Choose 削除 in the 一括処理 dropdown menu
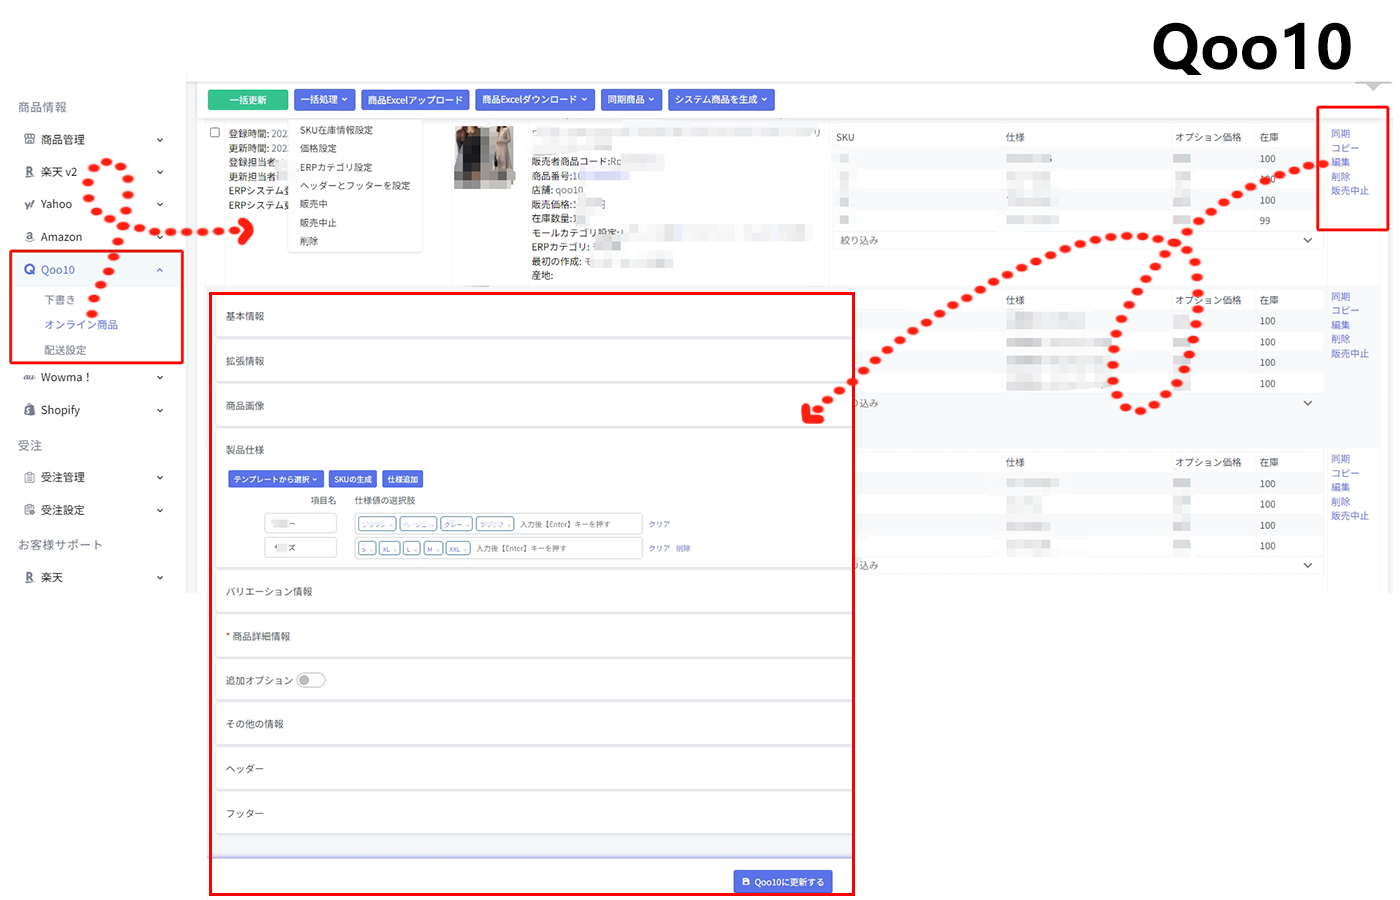The height and width of the screenshot is (900, 1400). click(309, 241)
